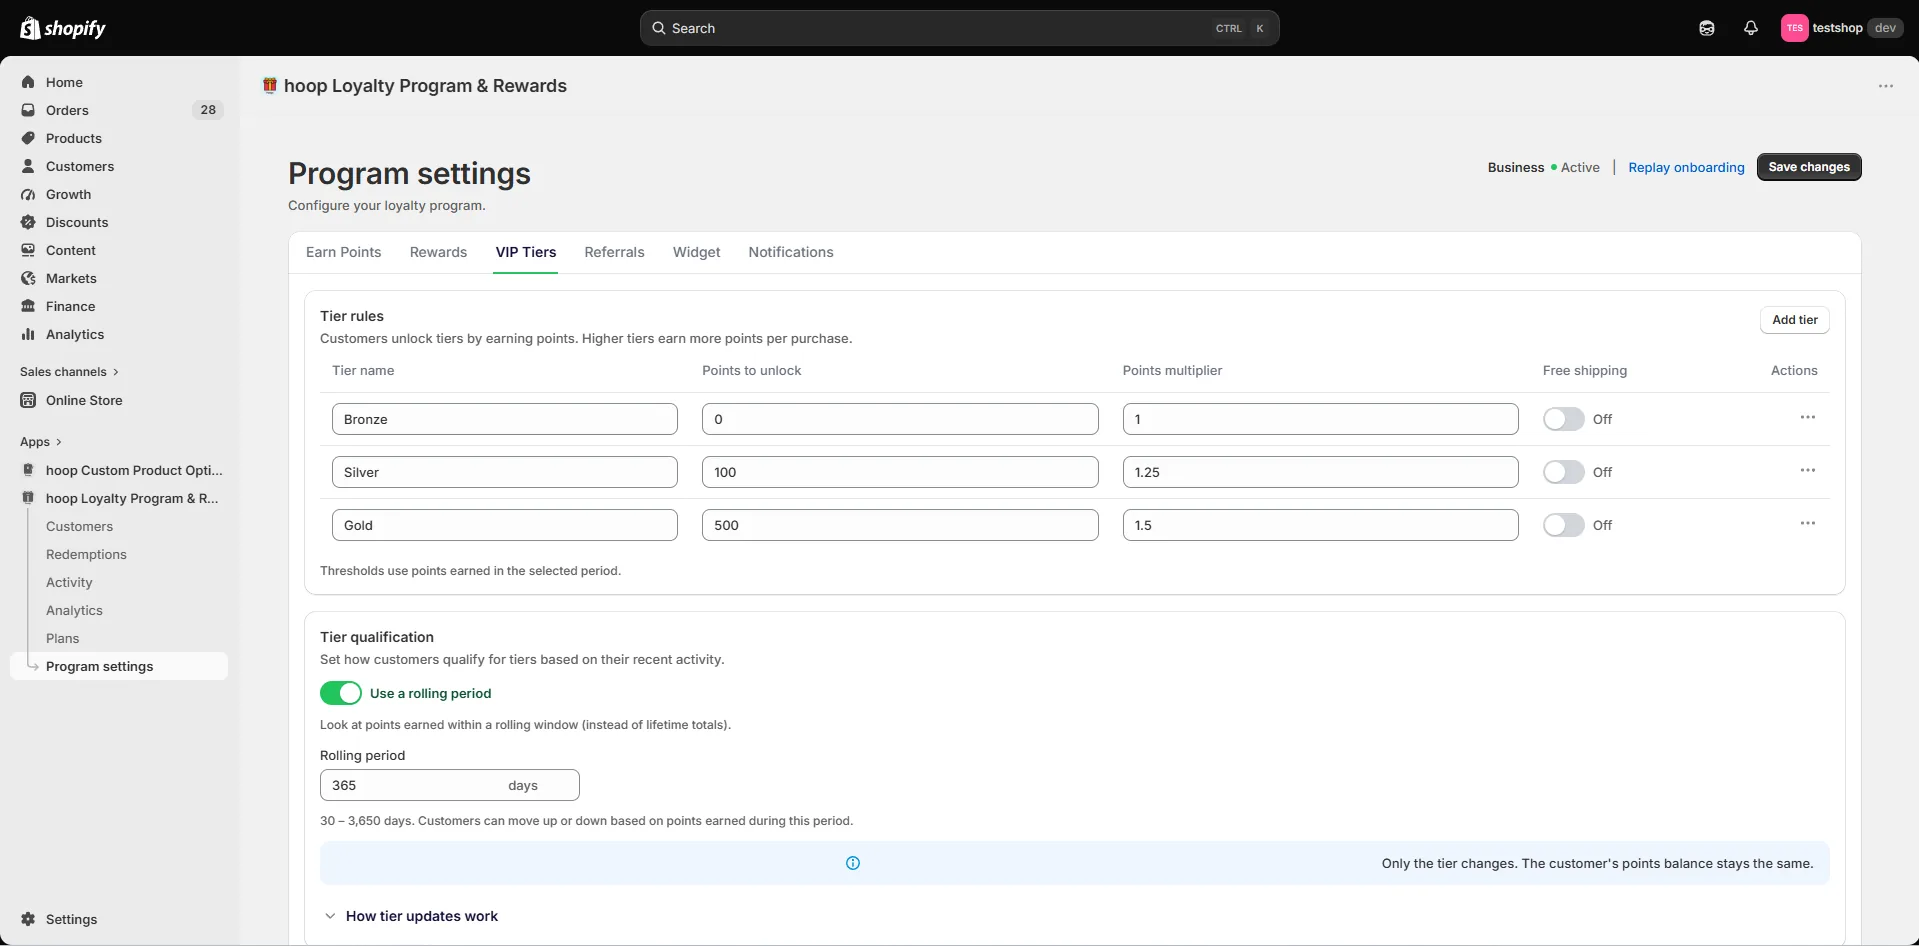
Task: Open Products tag icon in sidebar
Action: click(28, 138)
